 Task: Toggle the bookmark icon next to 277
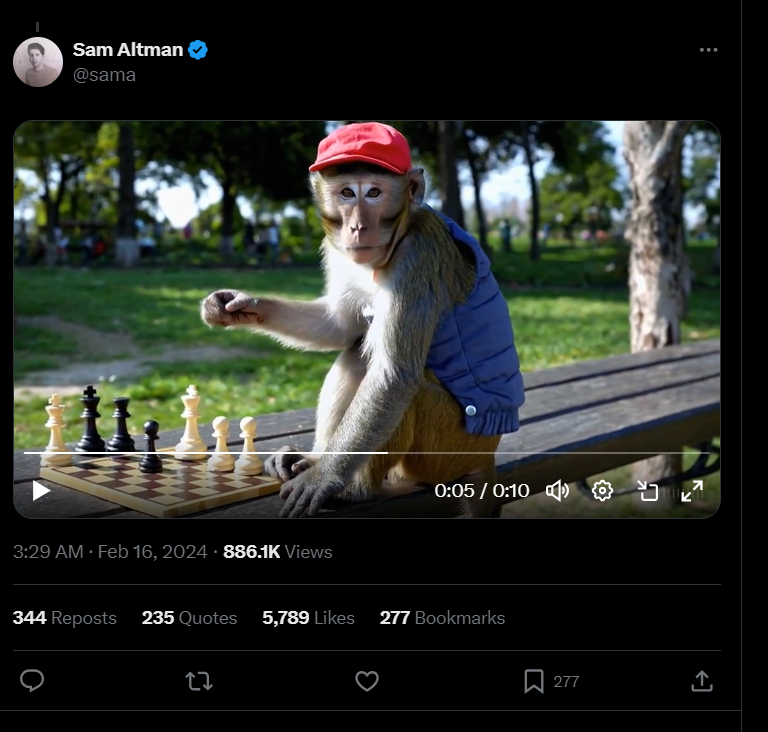pos(534,681)
